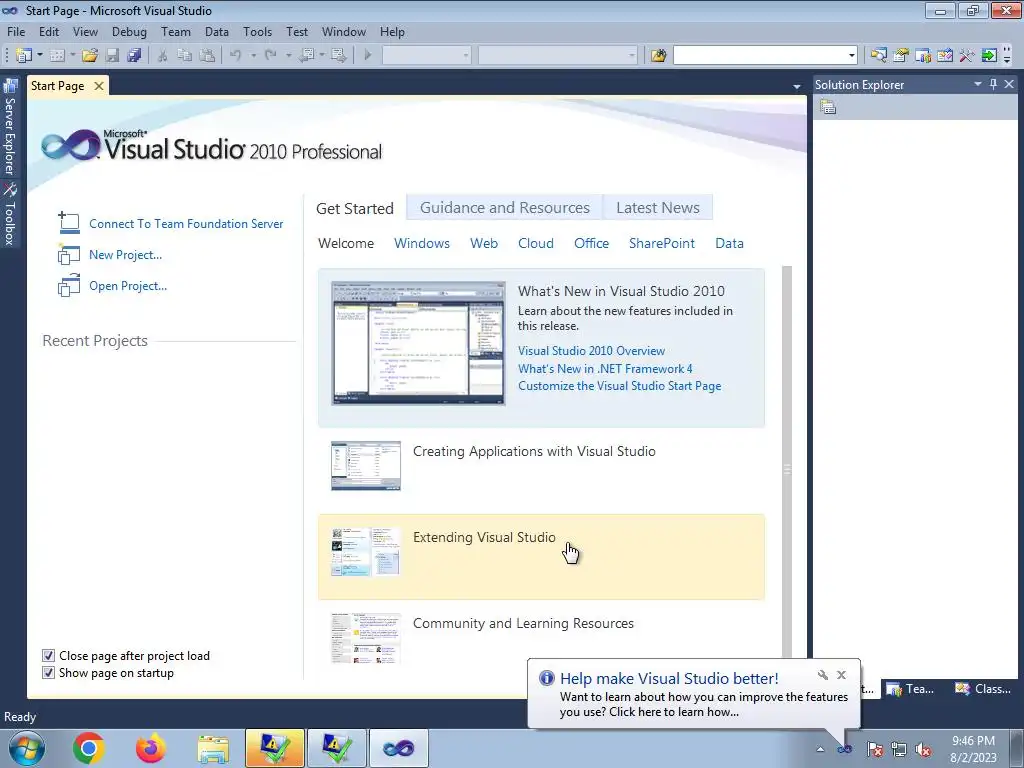This screenshot has height=768, width=1024.
Task: Open the New Project icon dropdown arrow
Action: [40, 56]
